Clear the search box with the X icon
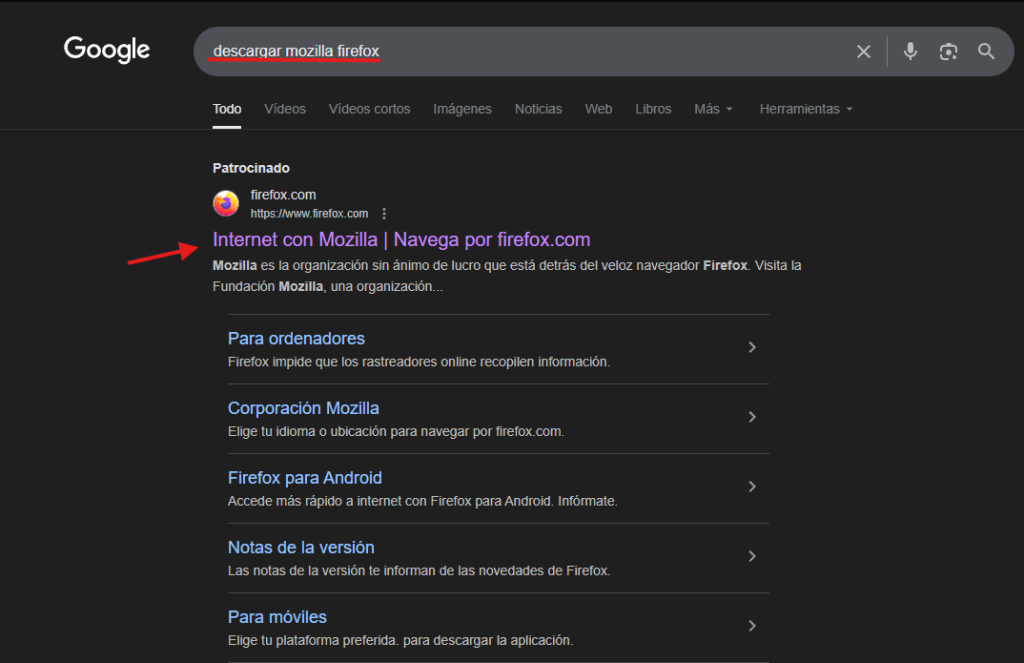The width and height of the screenshot is (1024, 663). [864, 52]
